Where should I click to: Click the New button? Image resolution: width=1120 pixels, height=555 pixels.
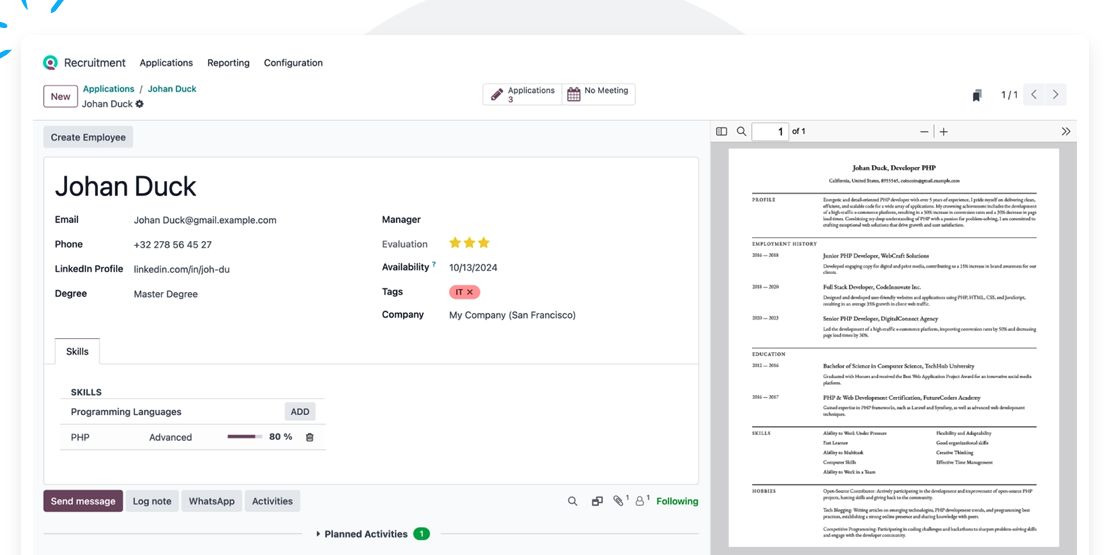(x=61, y=96)
